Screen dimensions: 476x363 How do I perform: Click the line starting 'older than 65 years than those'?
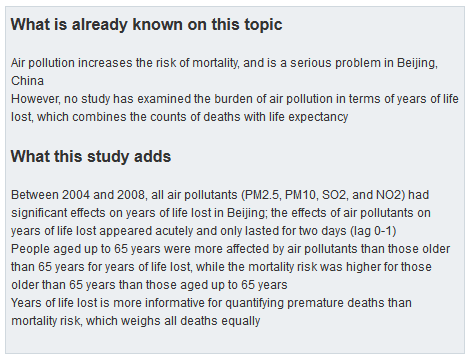149,285
